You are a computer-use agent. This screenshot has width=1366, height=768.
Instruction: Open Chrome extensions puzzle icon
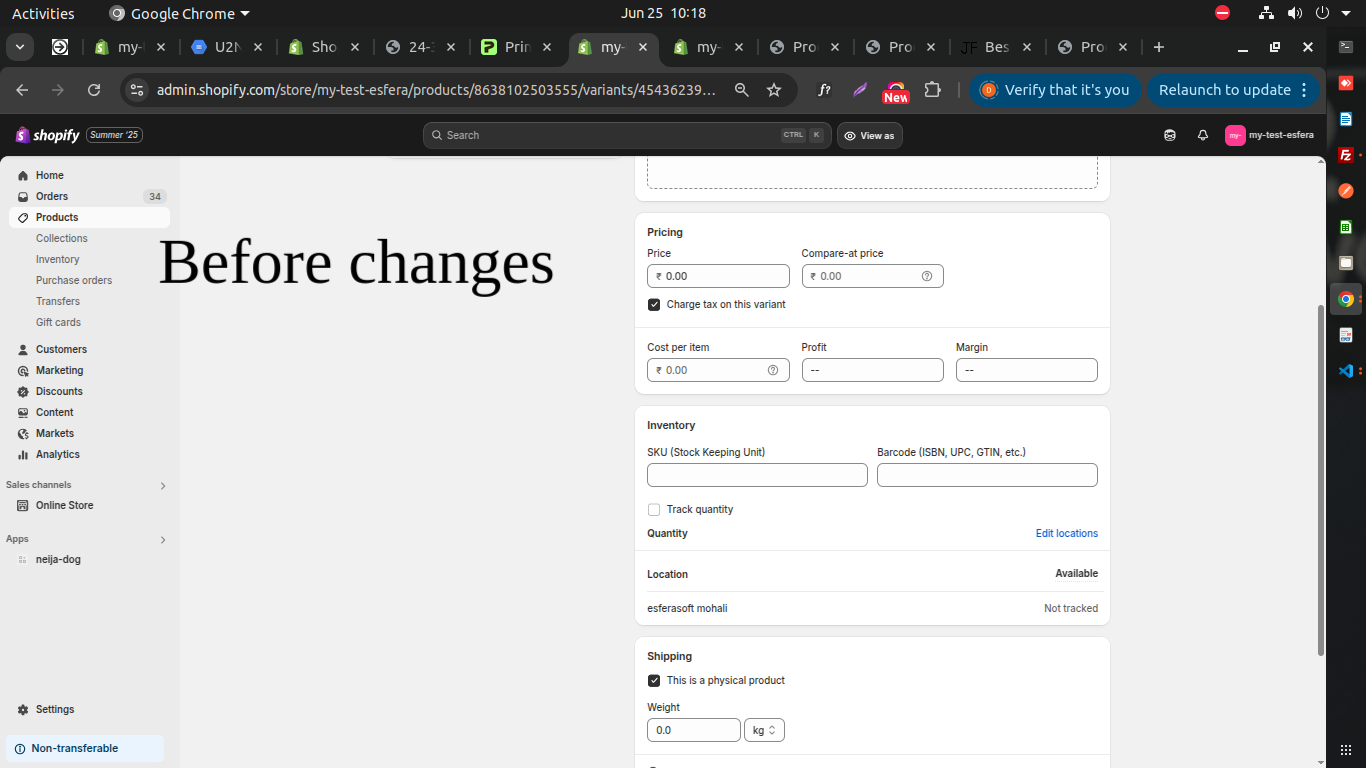[x=932, y=90]
